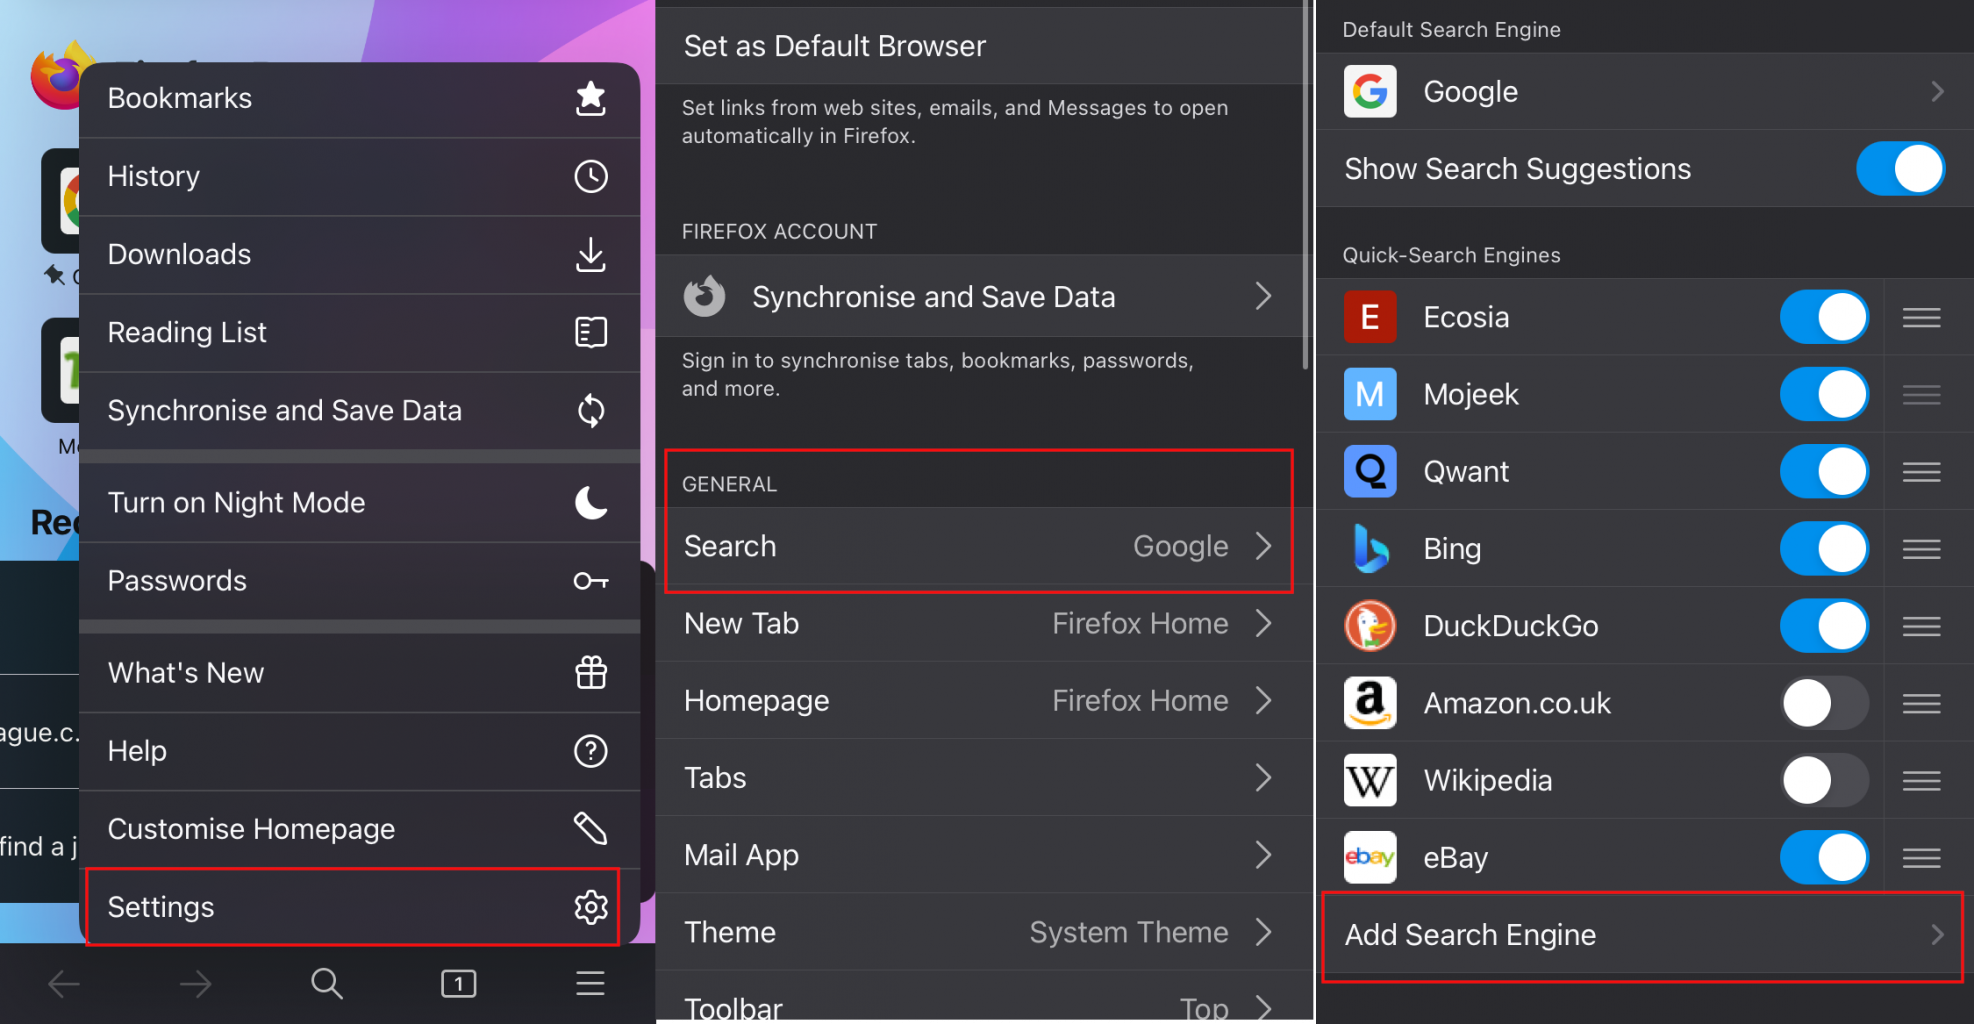Viewport: 1974px width, 1024px height.
Task: Click the Night Mode moon icon
Action: point(591,502)
